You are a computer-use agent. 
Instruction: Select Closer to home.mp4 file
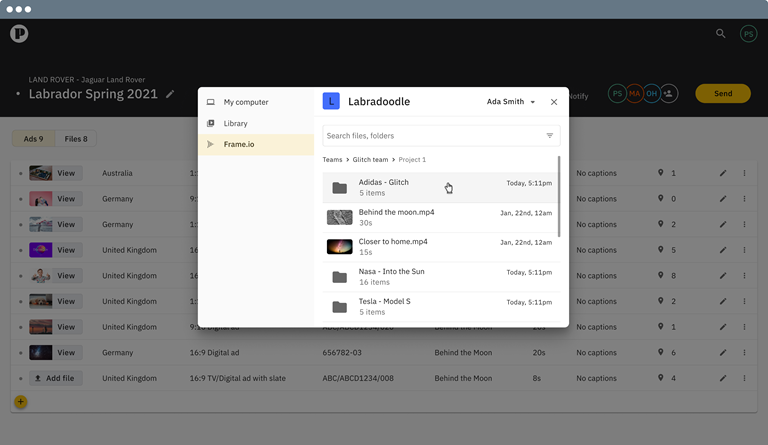[440, 247]
